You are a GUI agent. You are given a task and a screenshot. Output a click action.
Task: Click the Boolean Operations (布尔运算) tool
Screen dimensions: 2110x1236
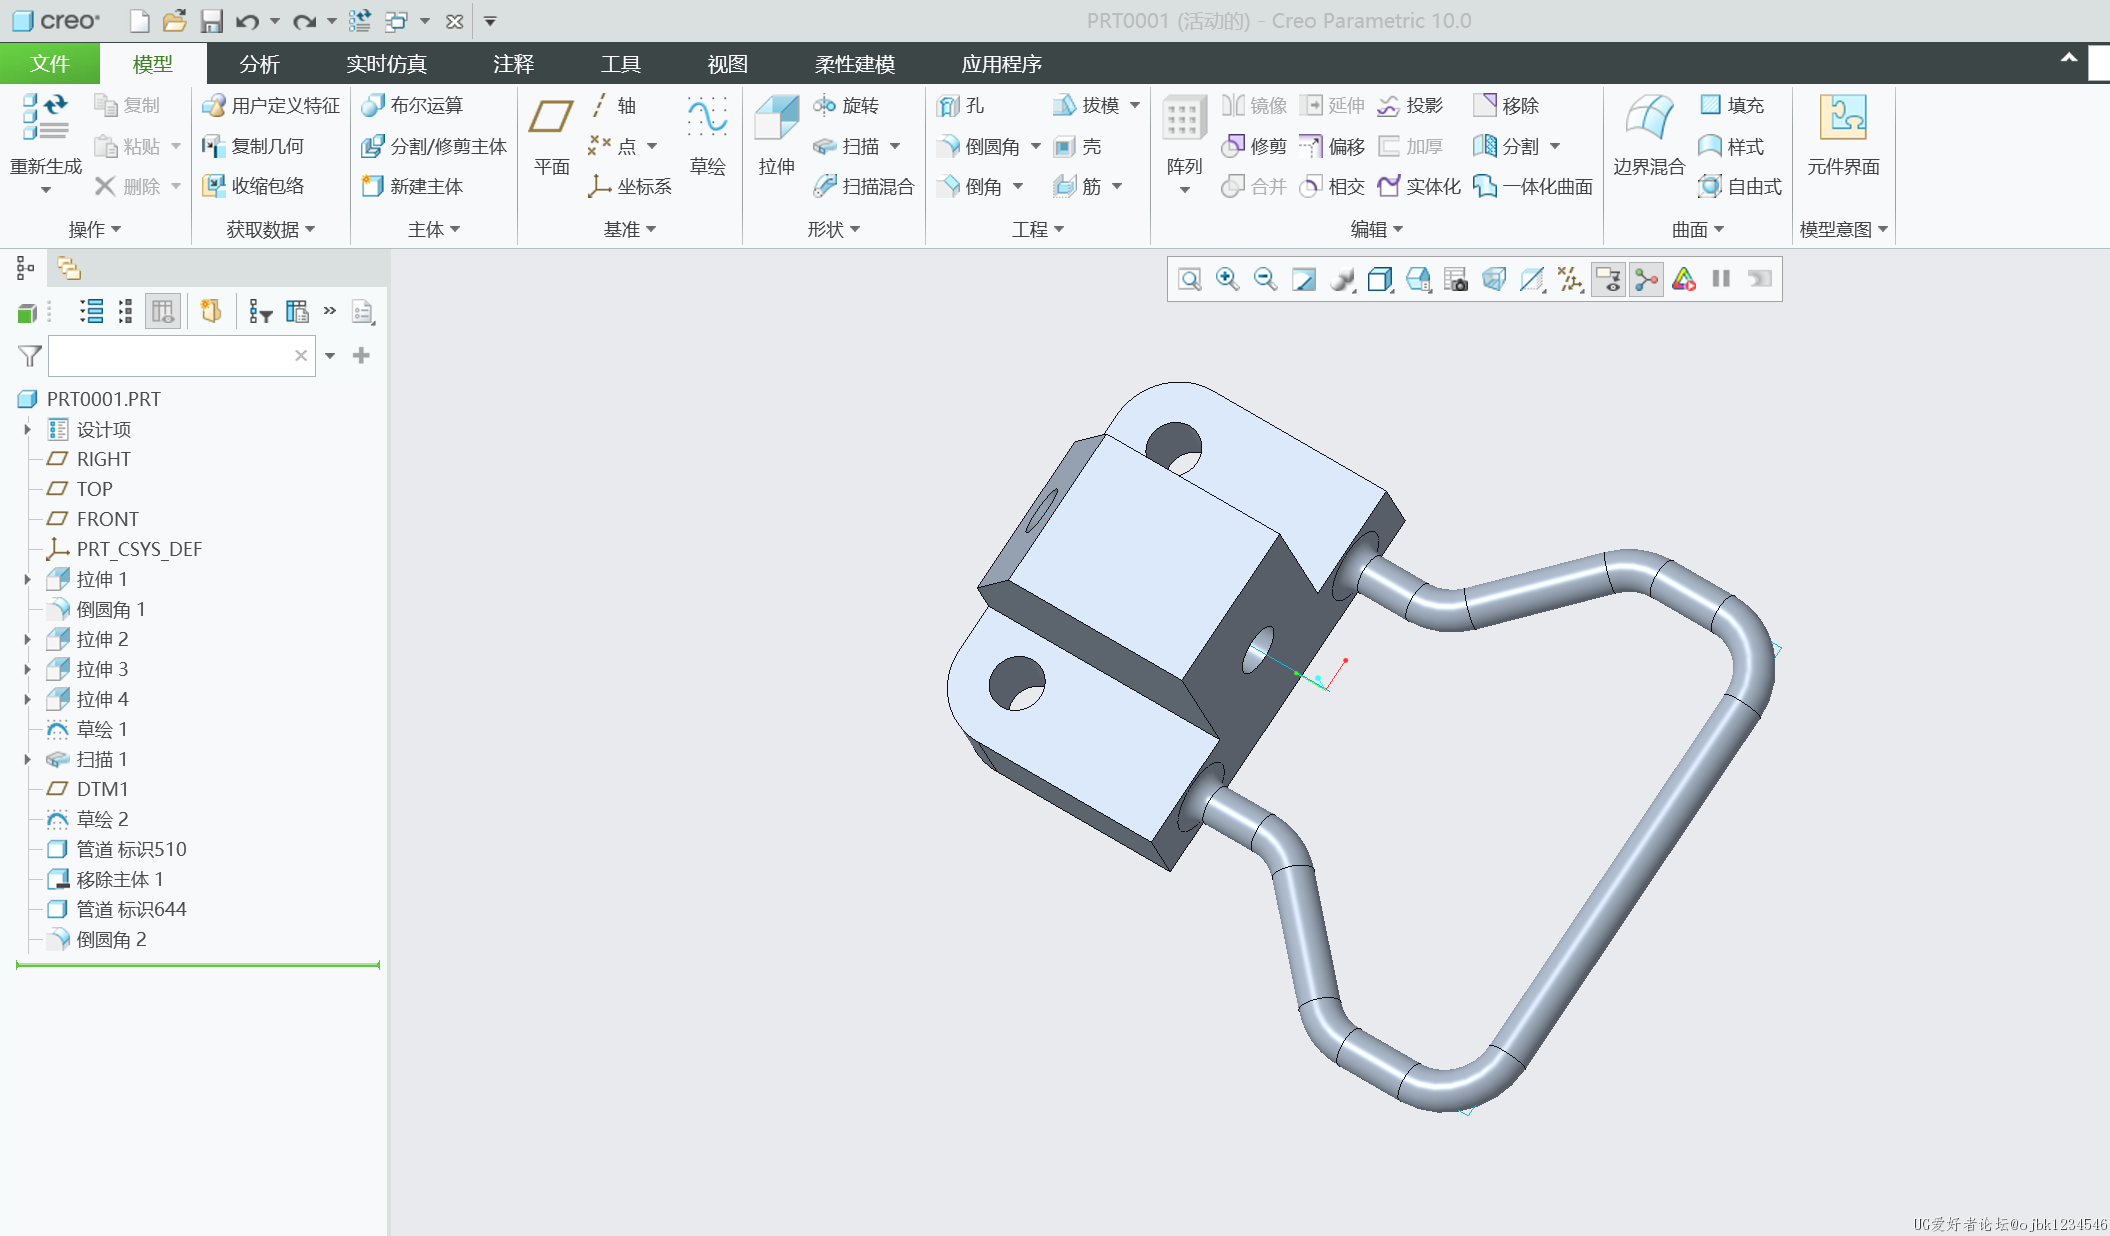pos(412,105)
